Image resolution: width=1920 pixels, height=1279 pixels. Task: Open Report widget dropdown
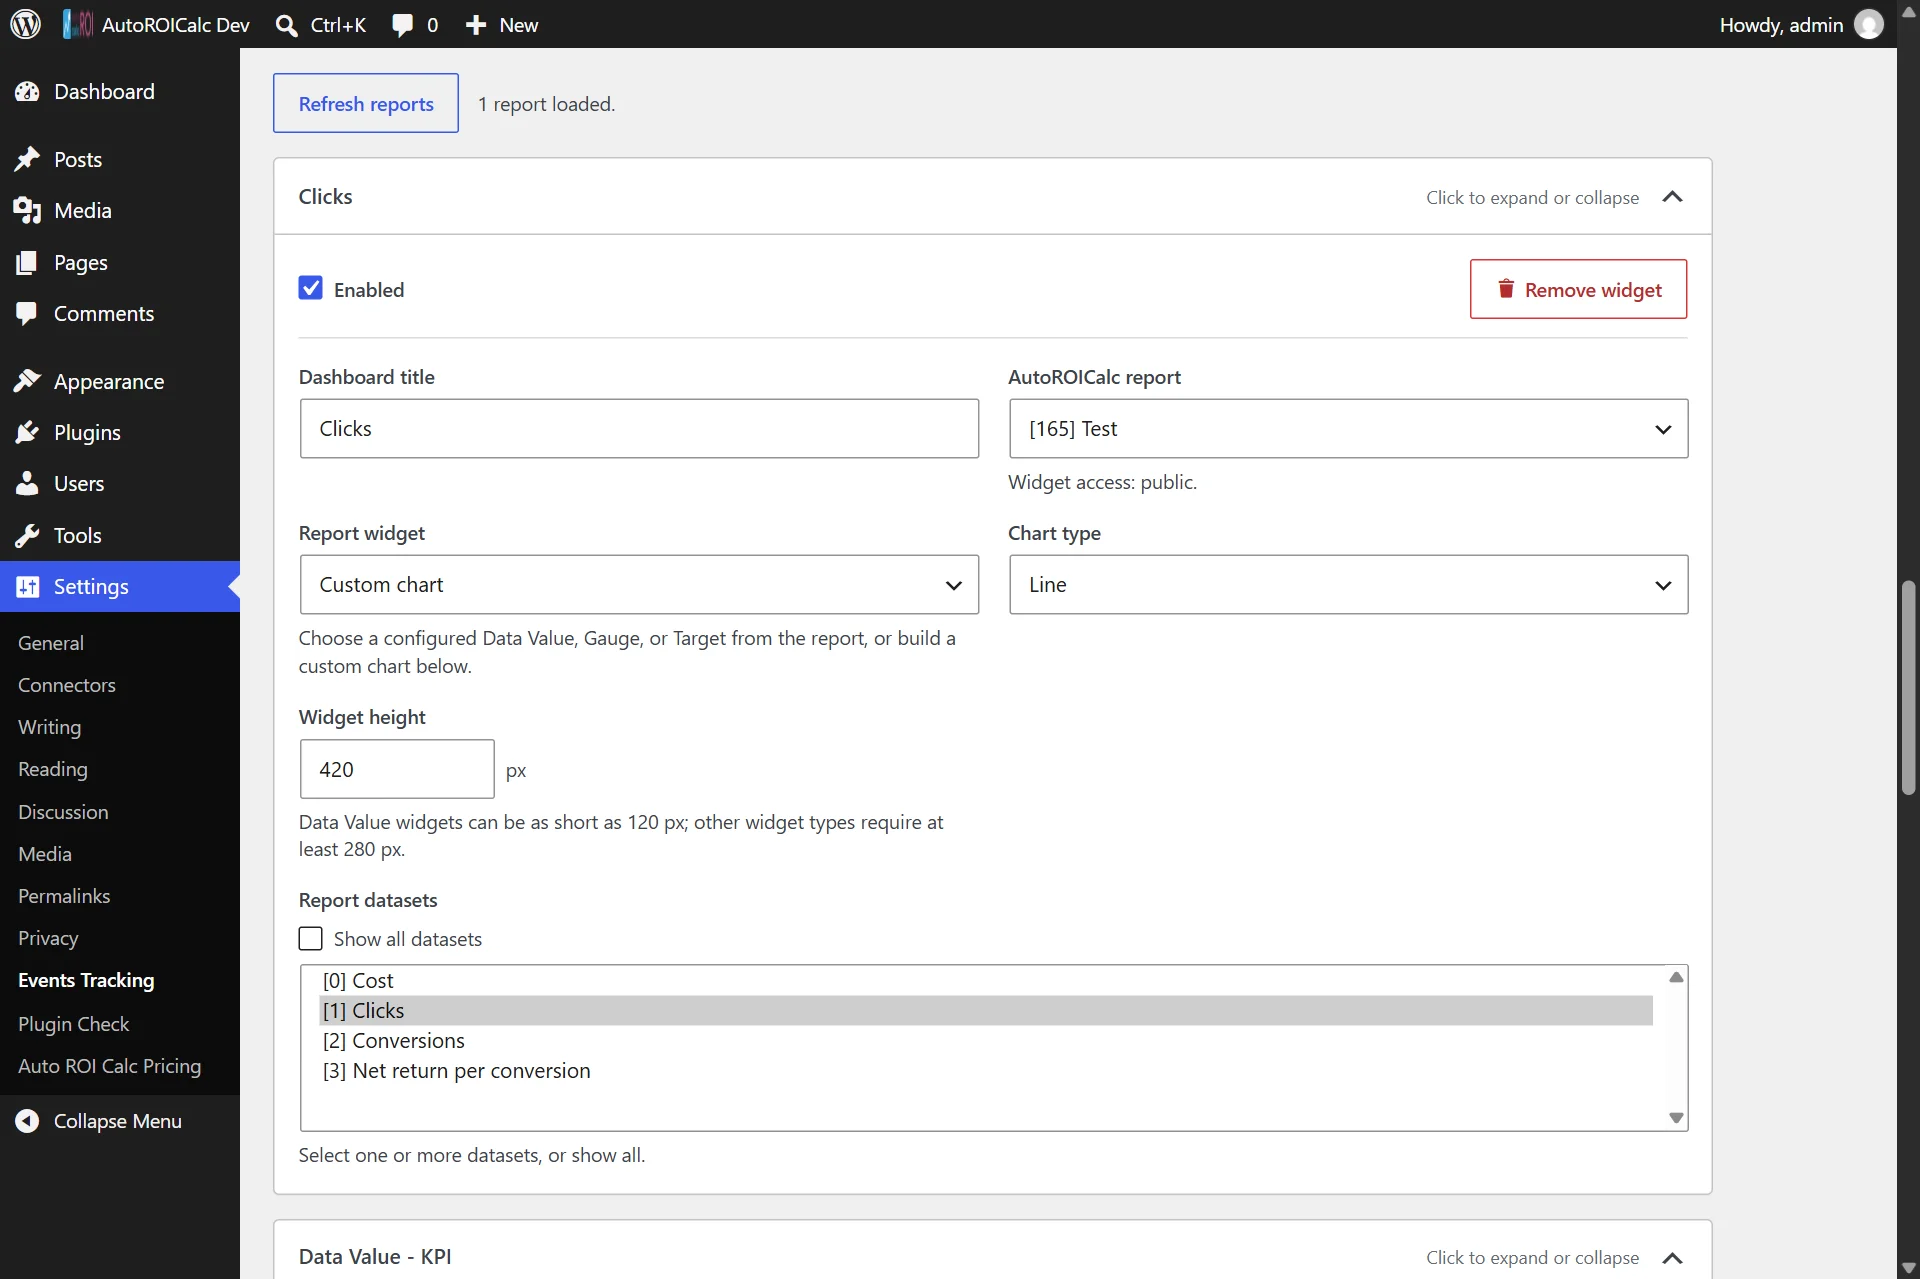click(x=639, y=585)
